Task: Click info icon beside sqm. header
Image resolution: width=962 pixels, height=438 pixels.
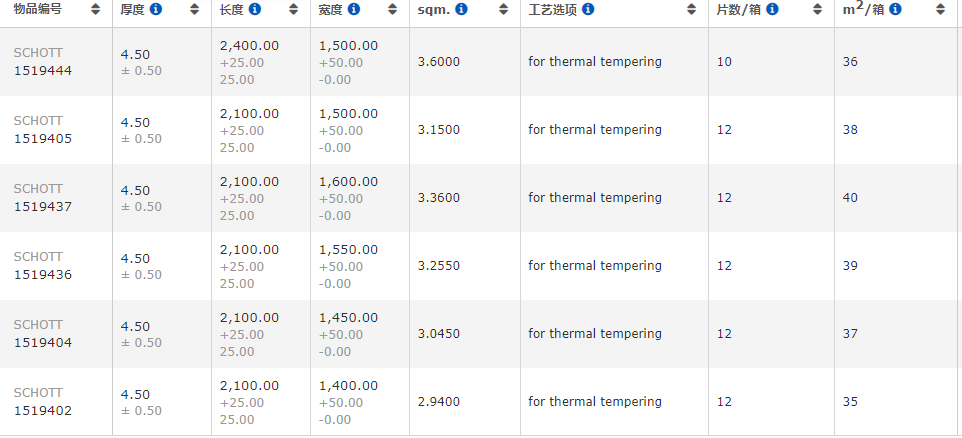Action: click(460, 9)
